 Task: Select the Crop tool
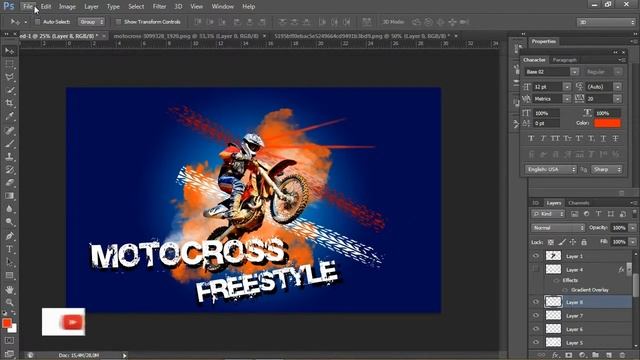10,103
